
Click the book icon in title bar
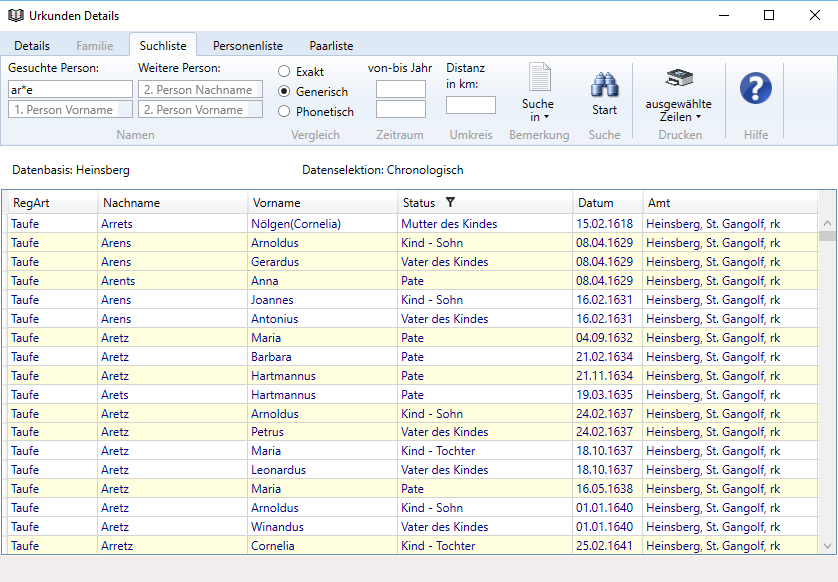pos(15,15)
